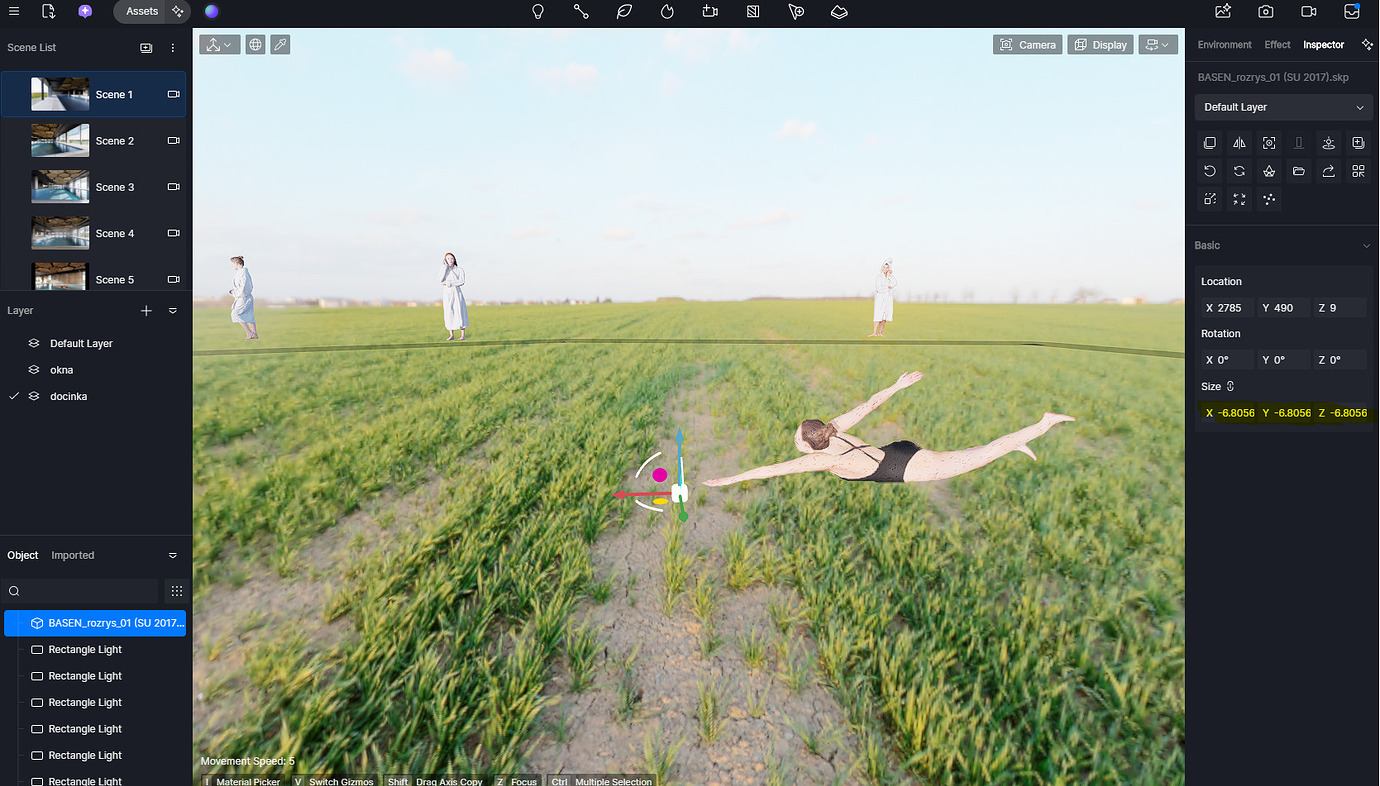1380x786 pixels.
Task: Select the BASEN_rozrys_01 object in list
Action: [95, 623]
